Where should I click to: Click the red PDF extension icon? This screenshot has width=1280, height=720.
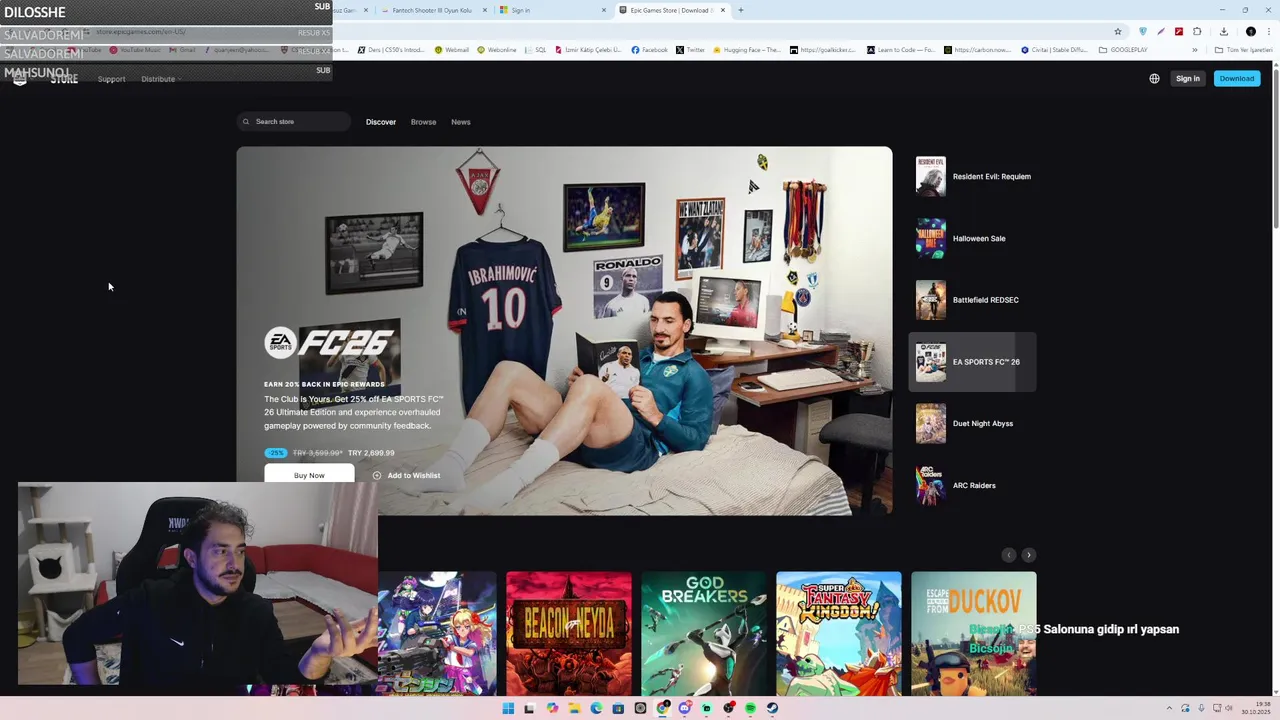1179,31
